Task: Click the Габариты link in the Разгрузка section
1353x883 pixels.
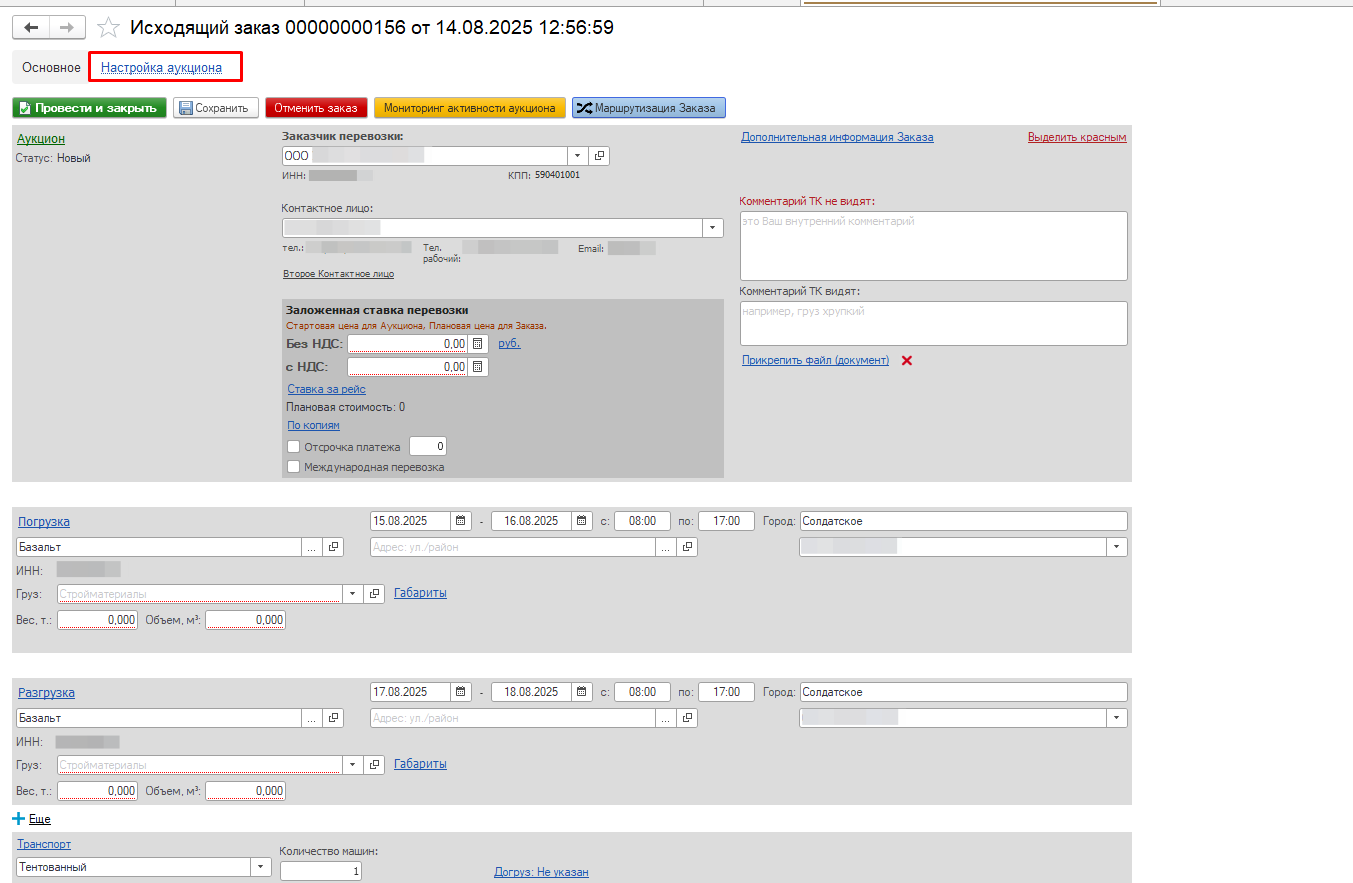Action: [x=420, y=764]
